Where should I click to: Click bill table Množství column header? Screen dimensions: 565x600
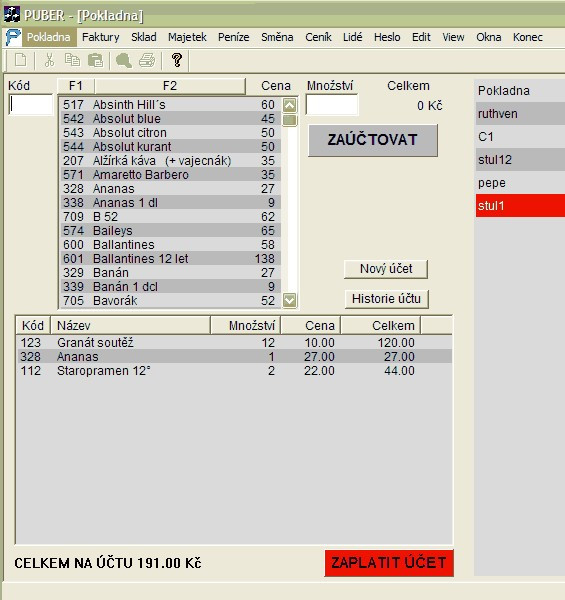246,326
